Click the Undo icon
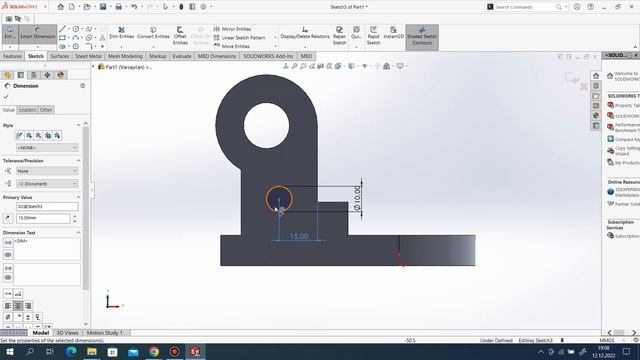Image resolution: width=640 pixels, height=360 pixels. click(x=134, y=7)
